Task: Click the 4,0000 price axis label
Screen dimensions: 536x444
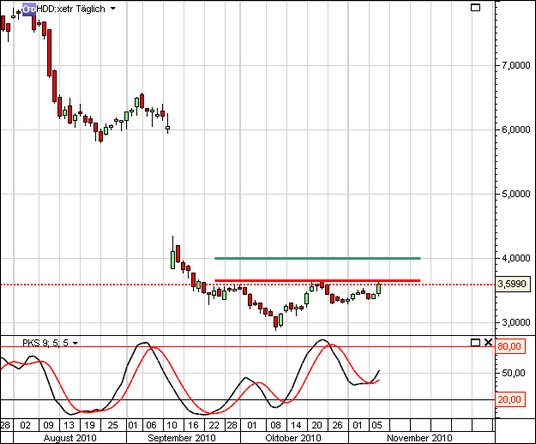Action: click(x=515, y=258)
